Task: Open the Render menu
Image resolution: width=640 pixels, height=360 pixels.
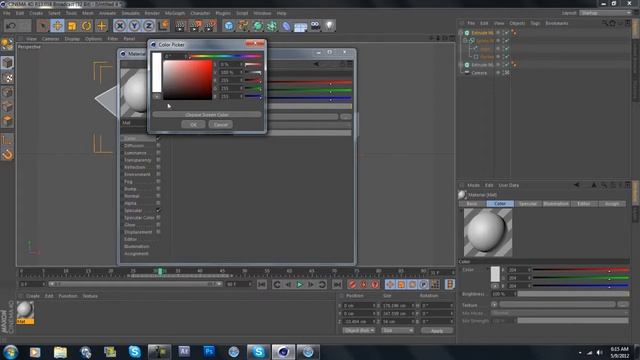Action: [x=152, y=13]
